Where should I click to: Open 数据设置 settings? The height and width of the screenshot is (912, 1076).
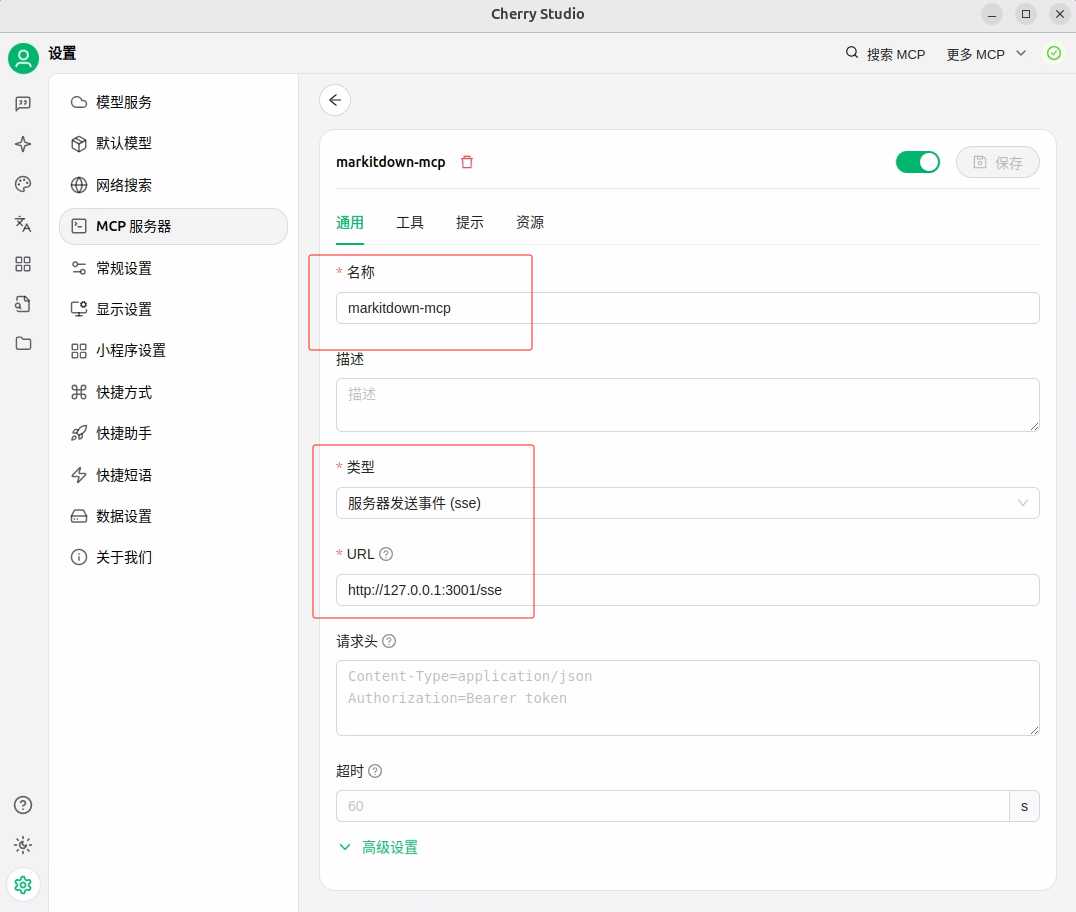(174, 516)
